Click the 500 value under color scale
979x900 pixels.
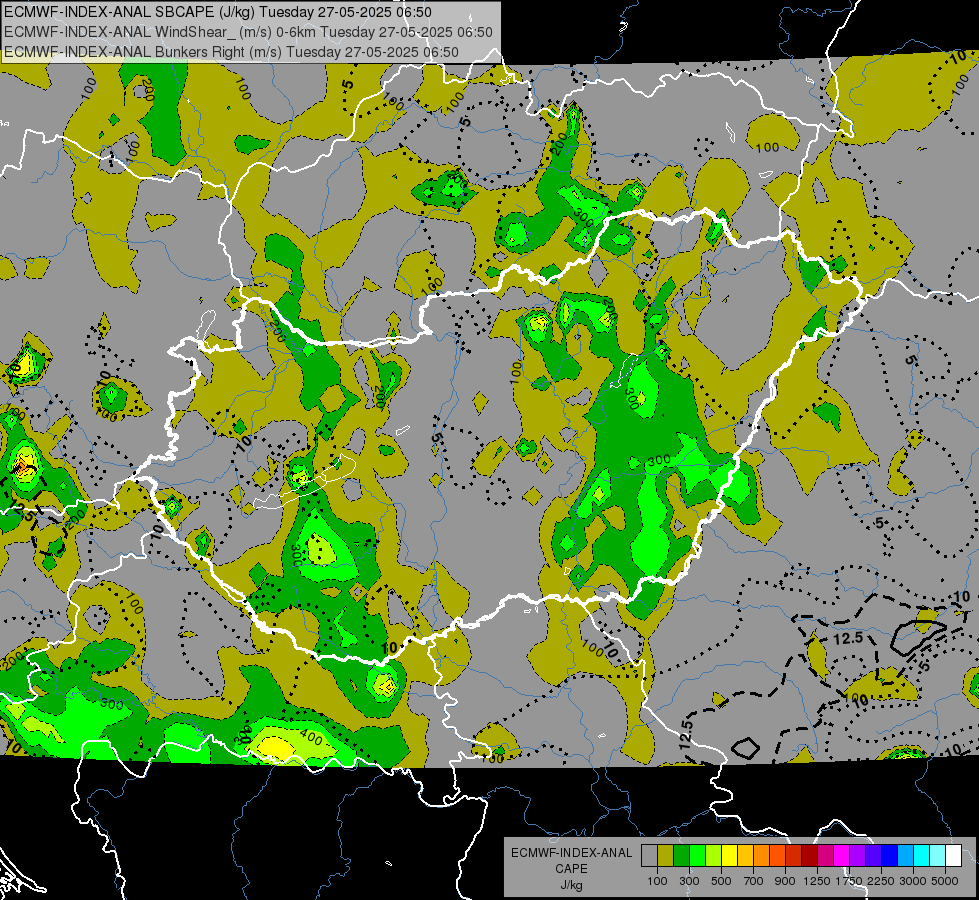[x=721, y=881]
